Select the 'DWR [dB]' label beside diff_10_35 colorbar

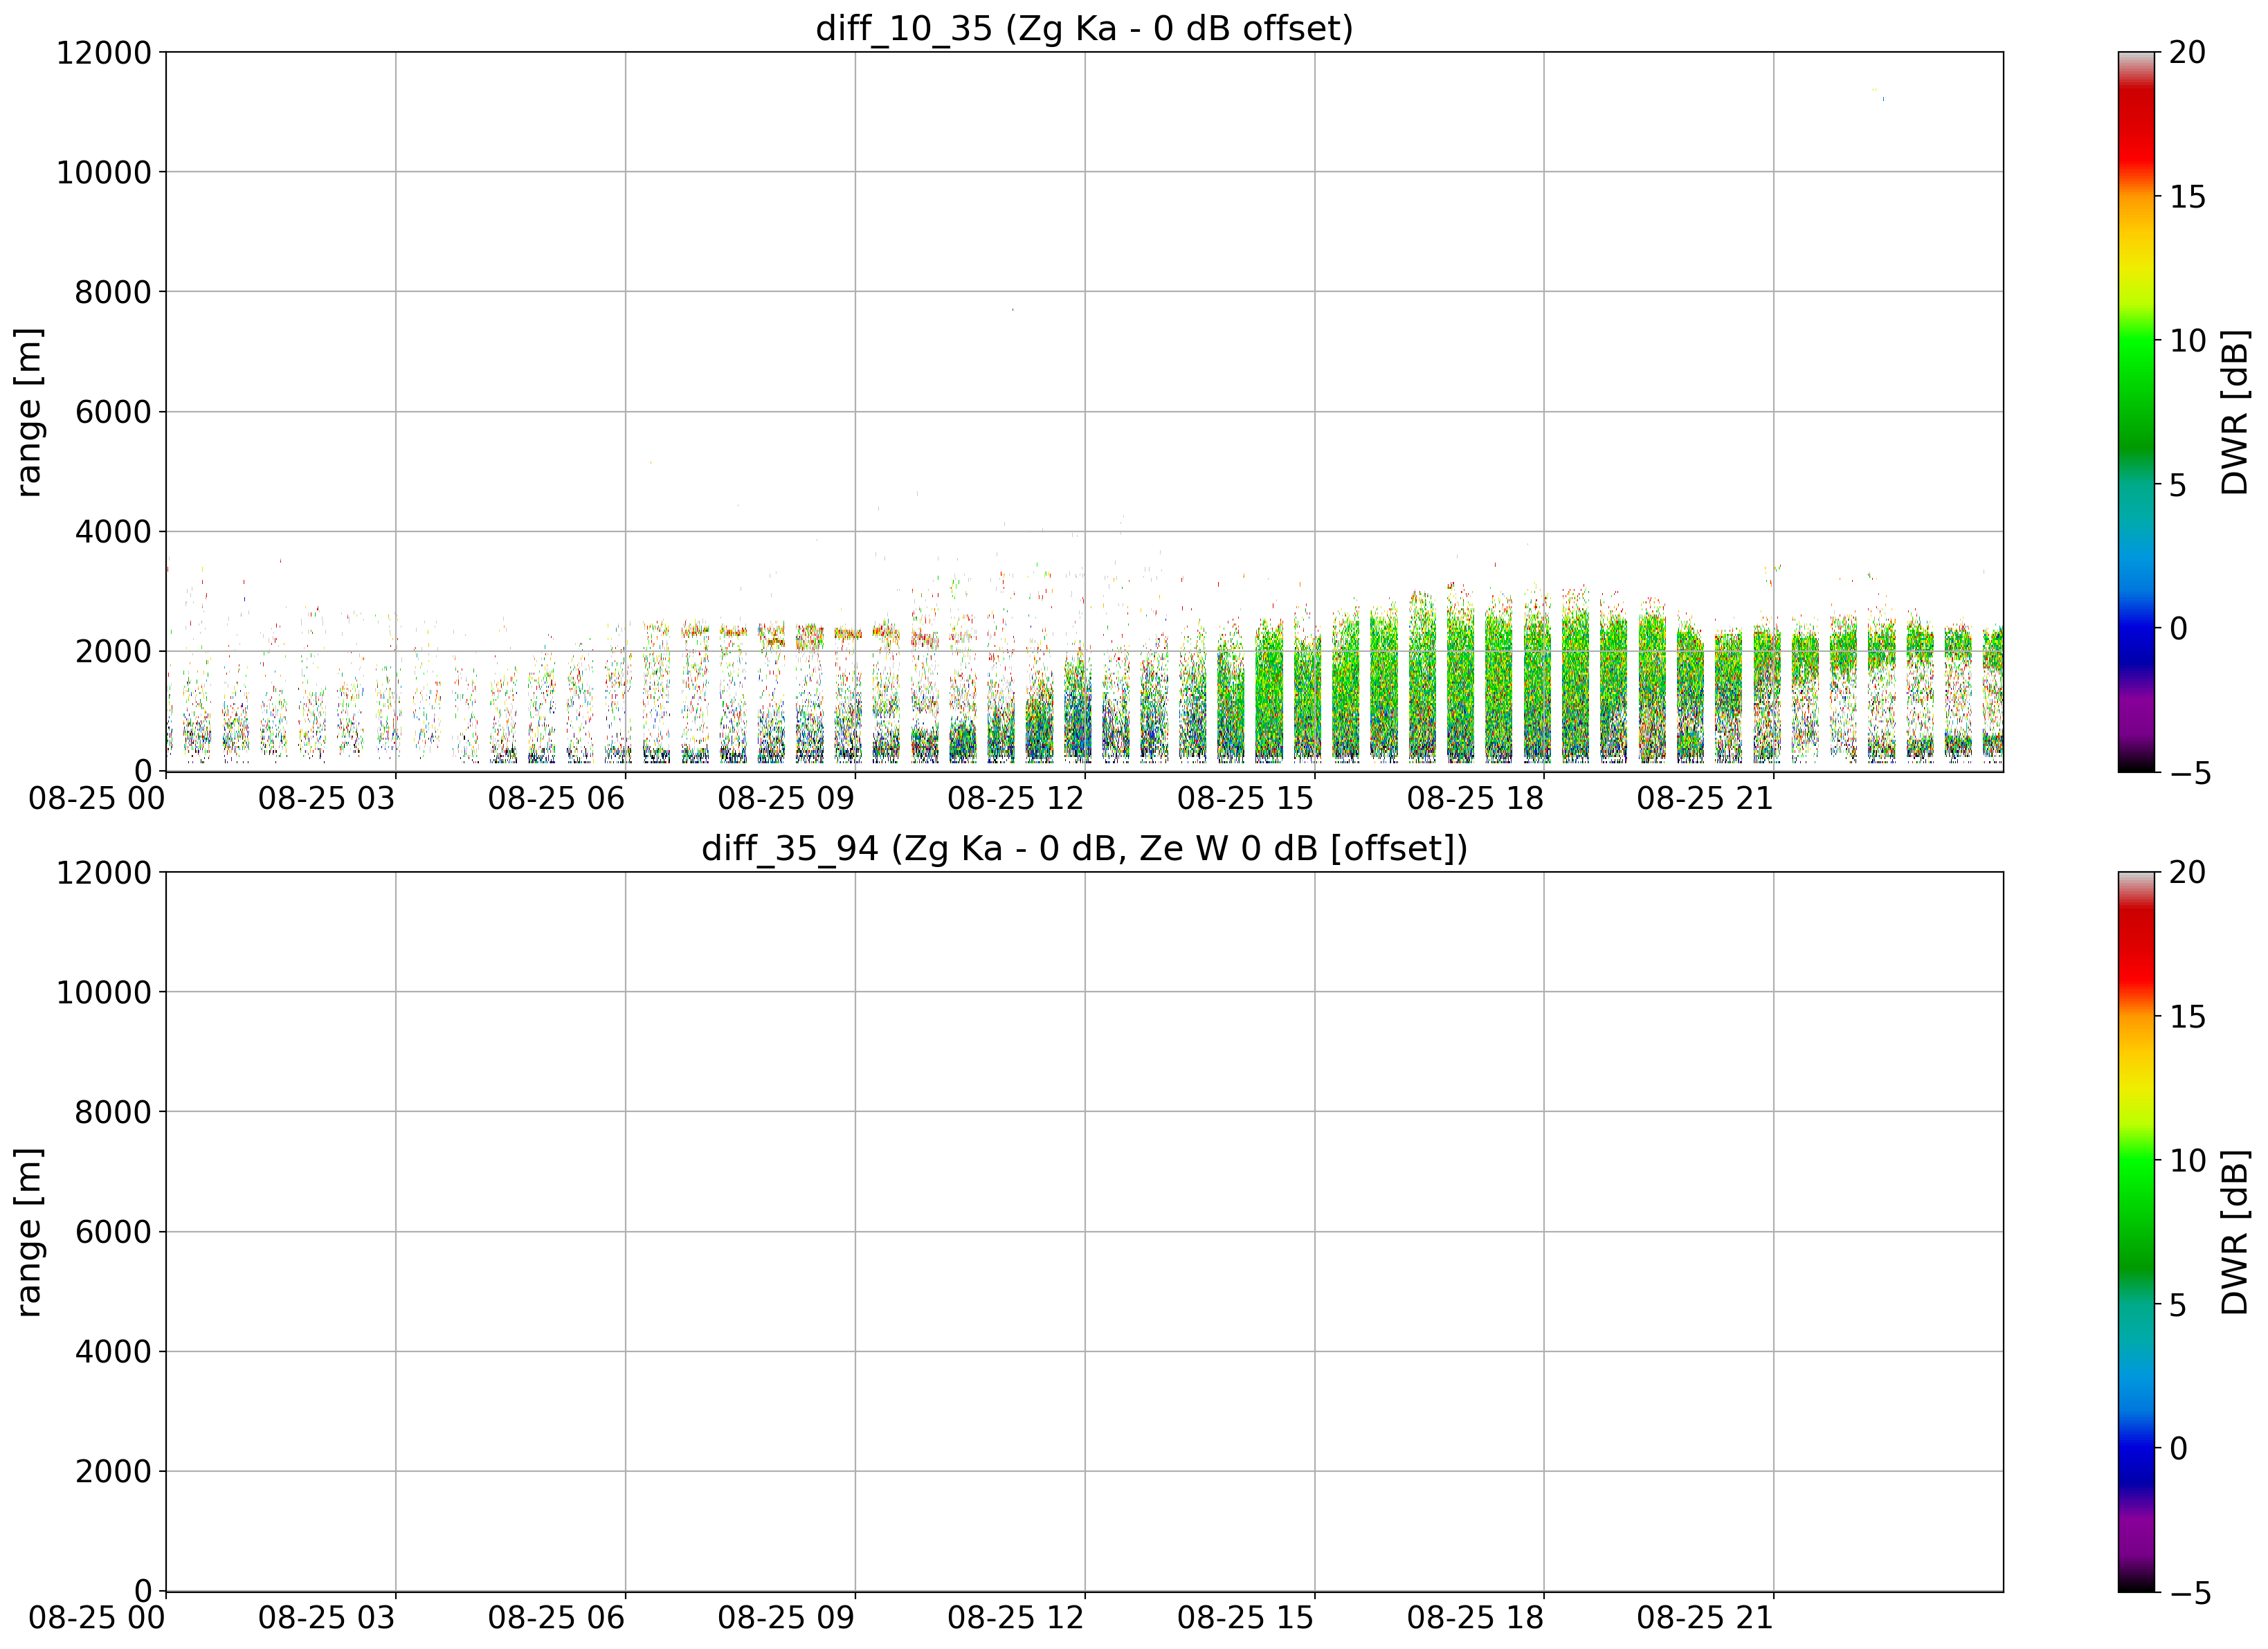click(2234, 411)
